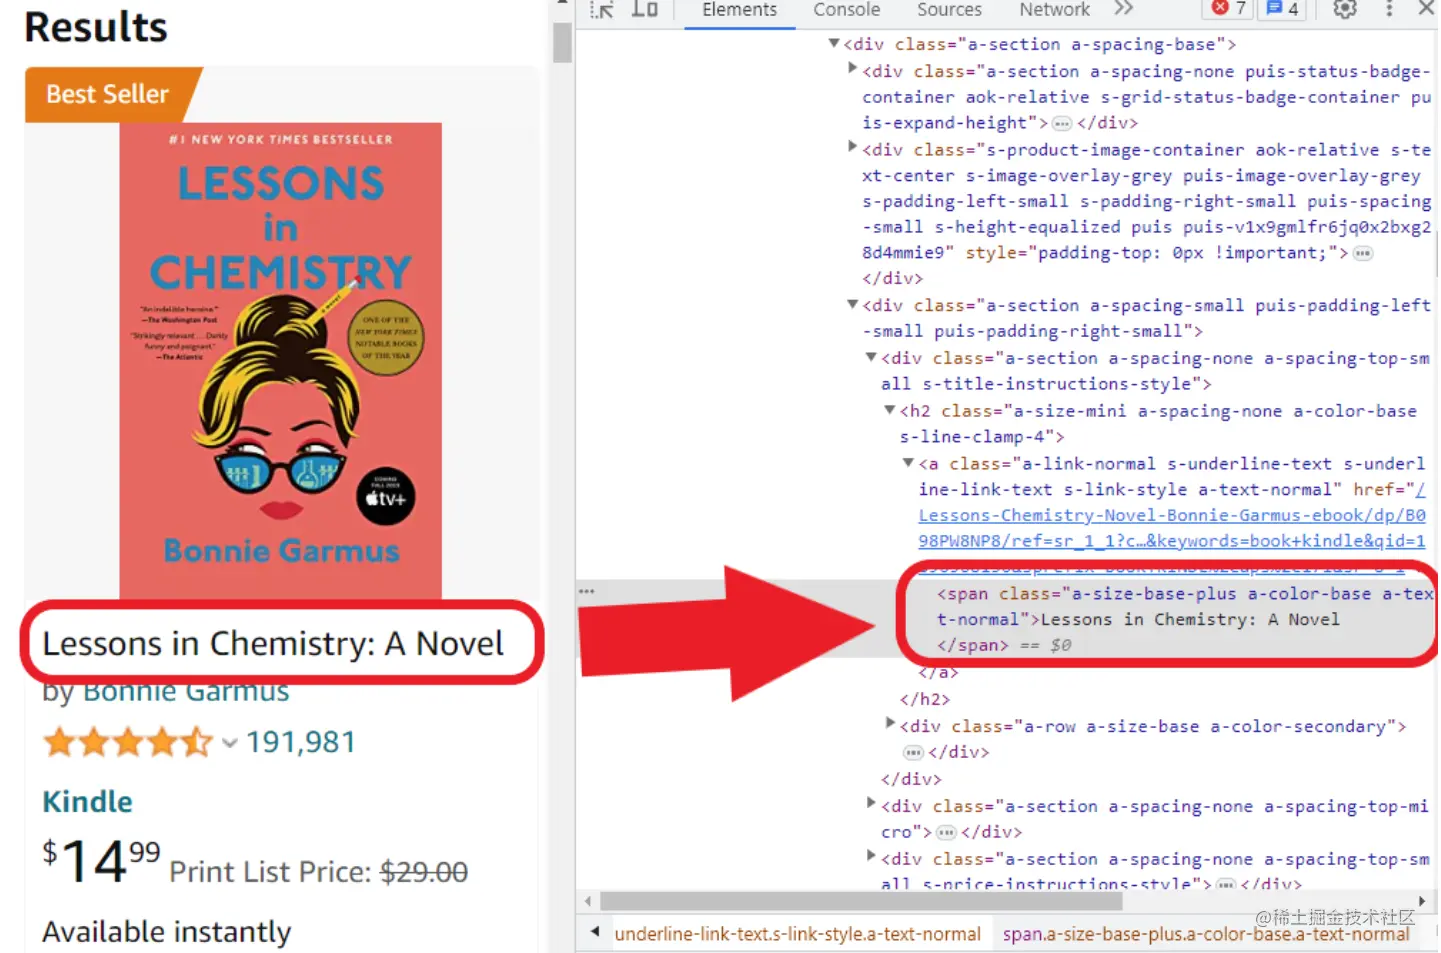Follow the Lessons-Chemistry-Novel href link in DOM
The image size is (1441, 953).
(x=1172, y=528)
